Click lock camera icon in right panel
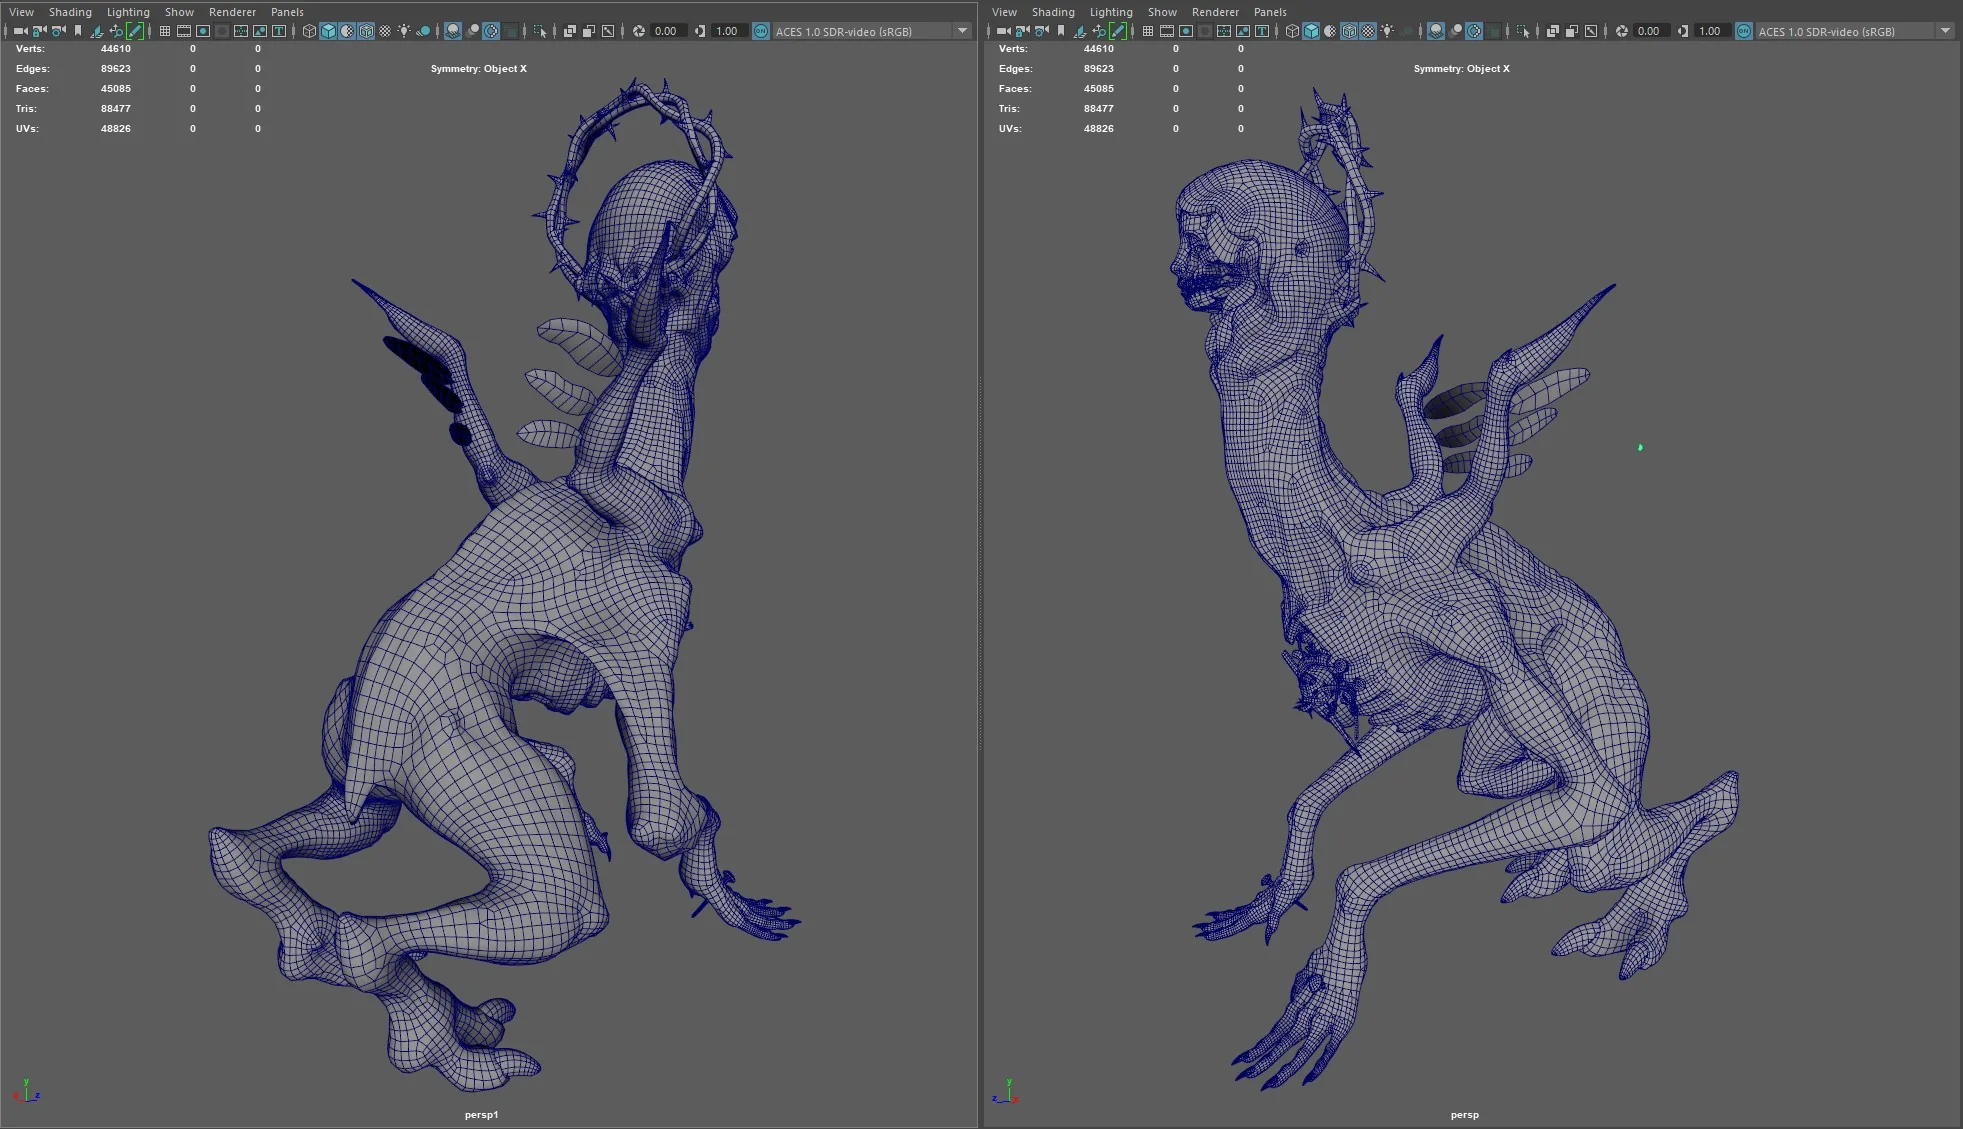The image size is (1963, 1129). tap(1022, 31)
